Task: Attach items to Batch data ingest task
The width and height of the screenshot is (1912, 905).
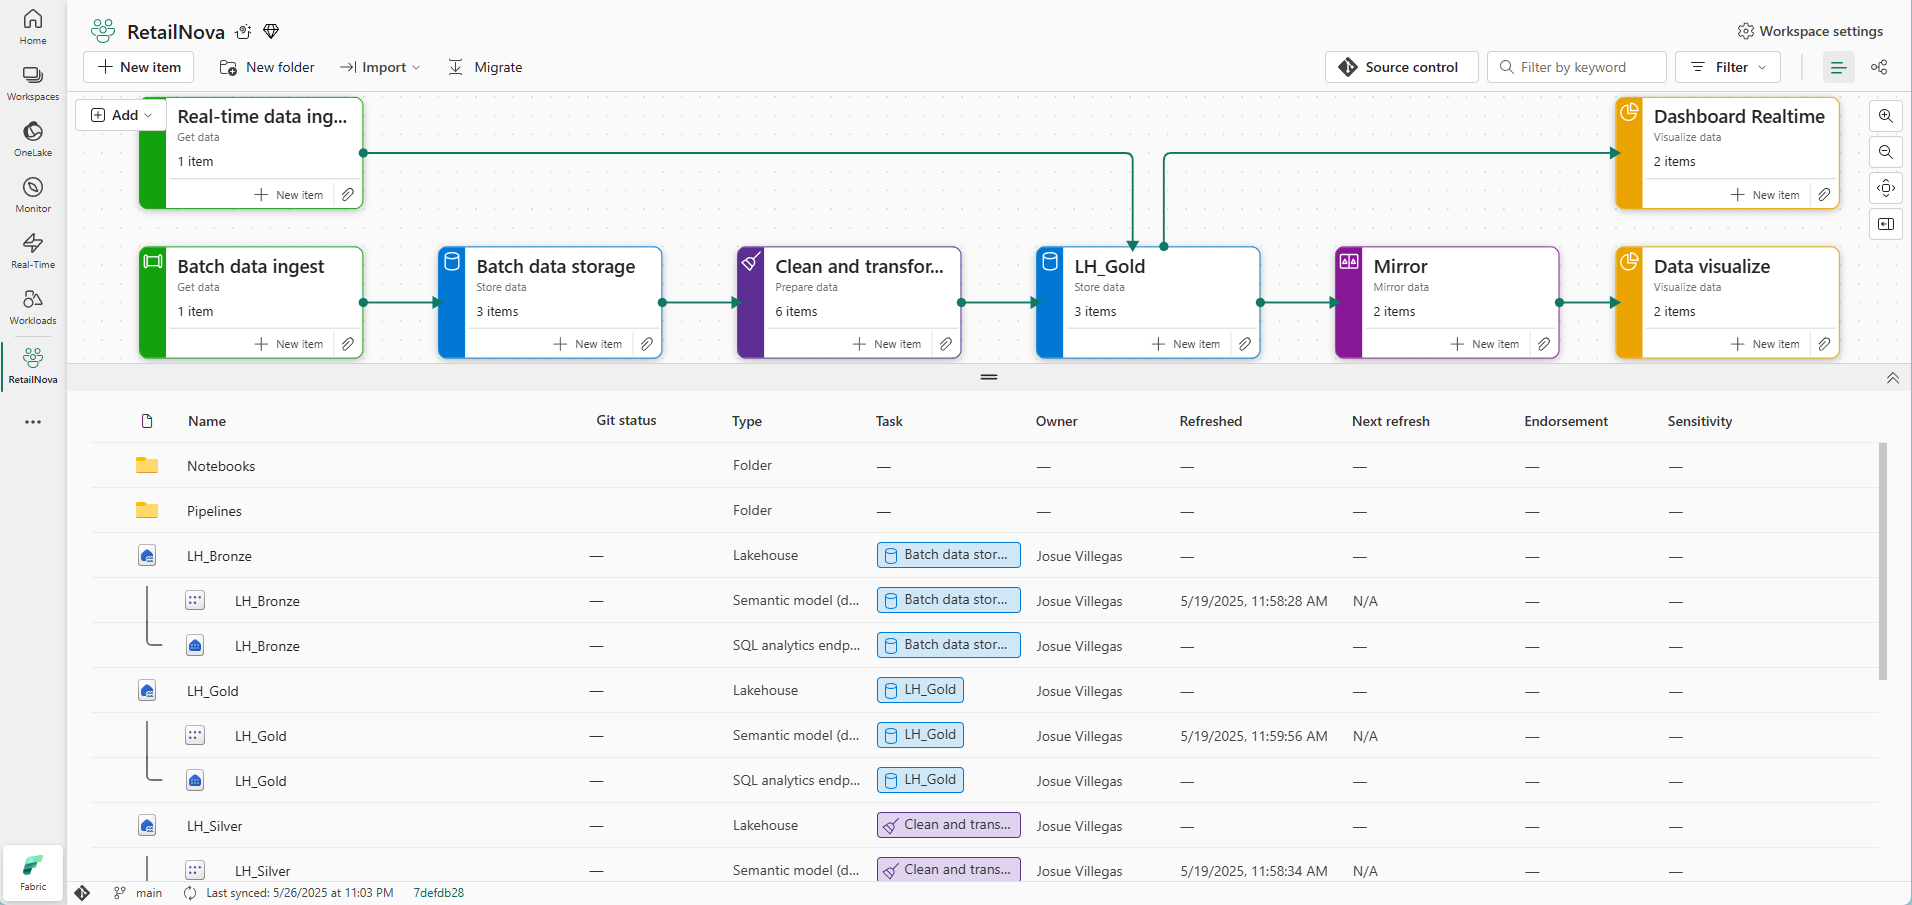Action: (347, 344)
